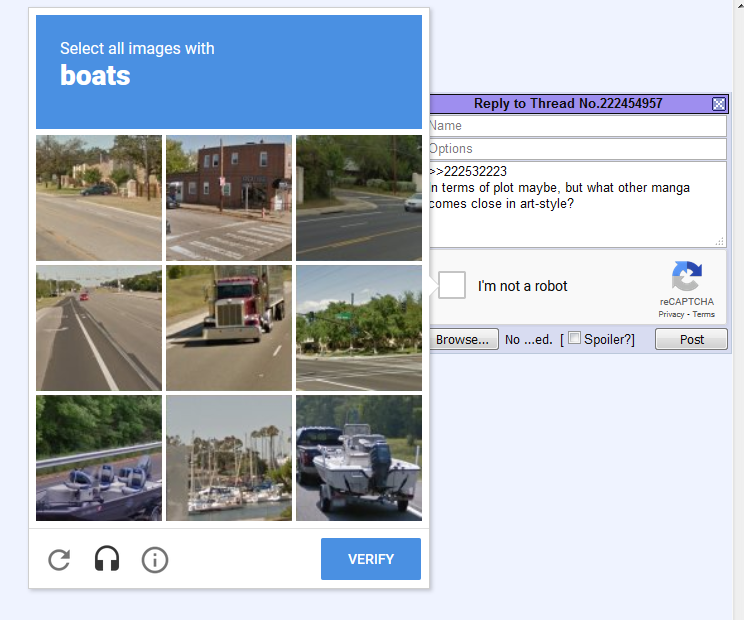Click inside the comment text area
The height and width of the screenshot is (620, 744).
click(x=577, y=204)
